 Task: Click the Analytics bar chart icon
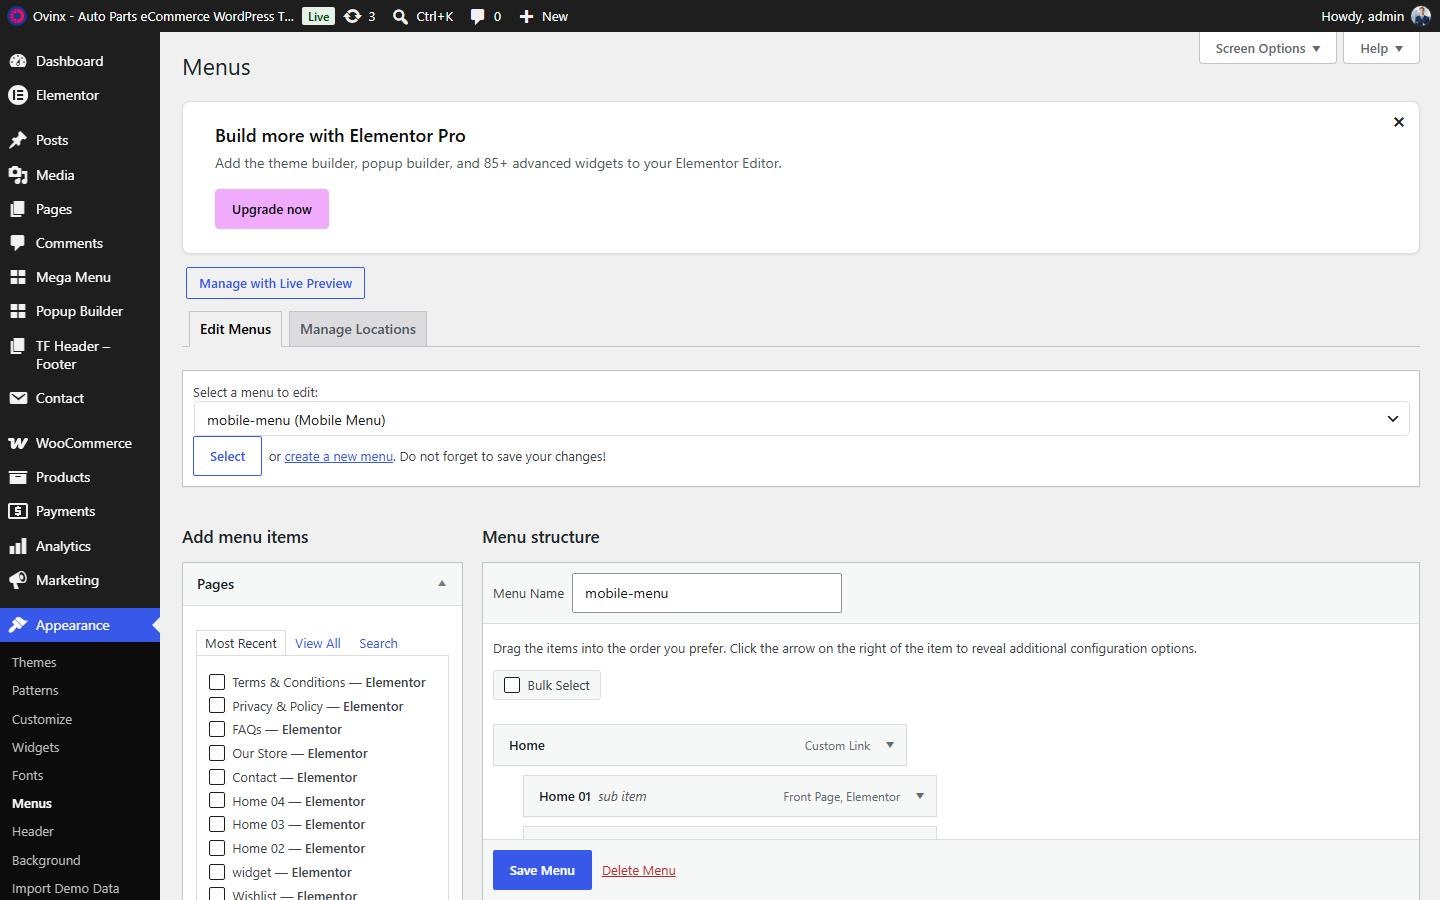[17, 546]
